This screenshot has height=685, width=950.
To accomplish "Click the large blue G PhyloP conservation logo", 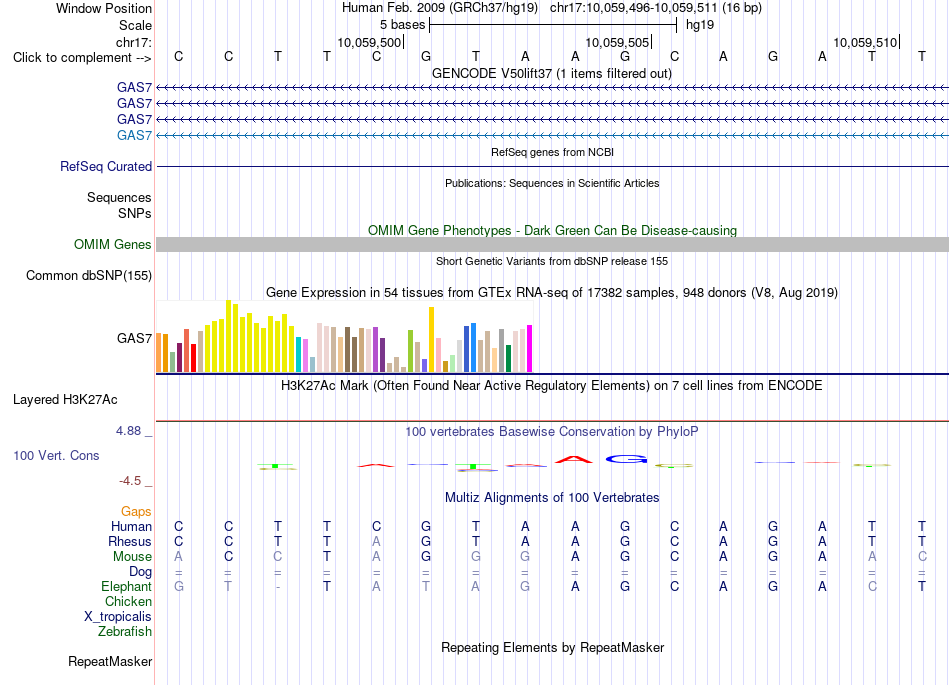I will [x=626, y=460].
